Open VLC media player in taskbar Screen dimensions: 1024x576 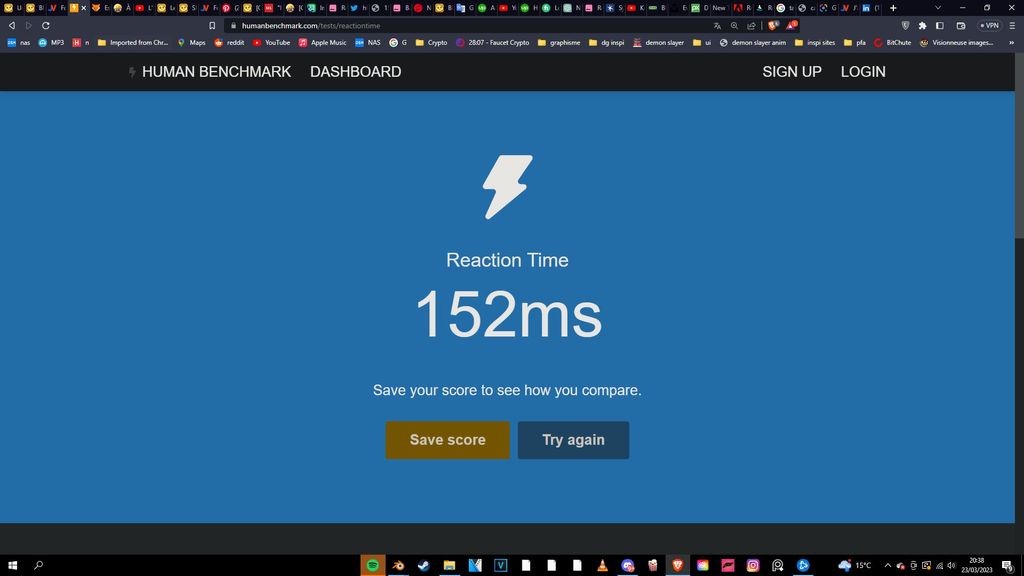[602, 565]
